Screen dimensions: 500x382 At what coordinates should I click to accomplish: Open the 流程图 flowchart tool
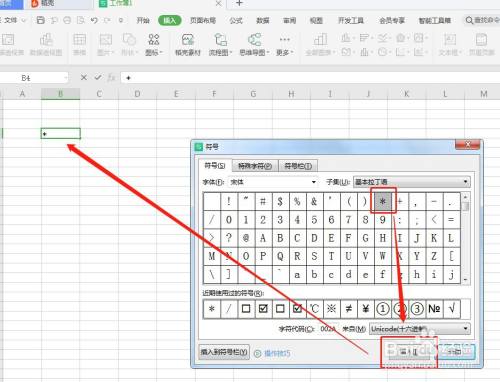coord(220,44)
